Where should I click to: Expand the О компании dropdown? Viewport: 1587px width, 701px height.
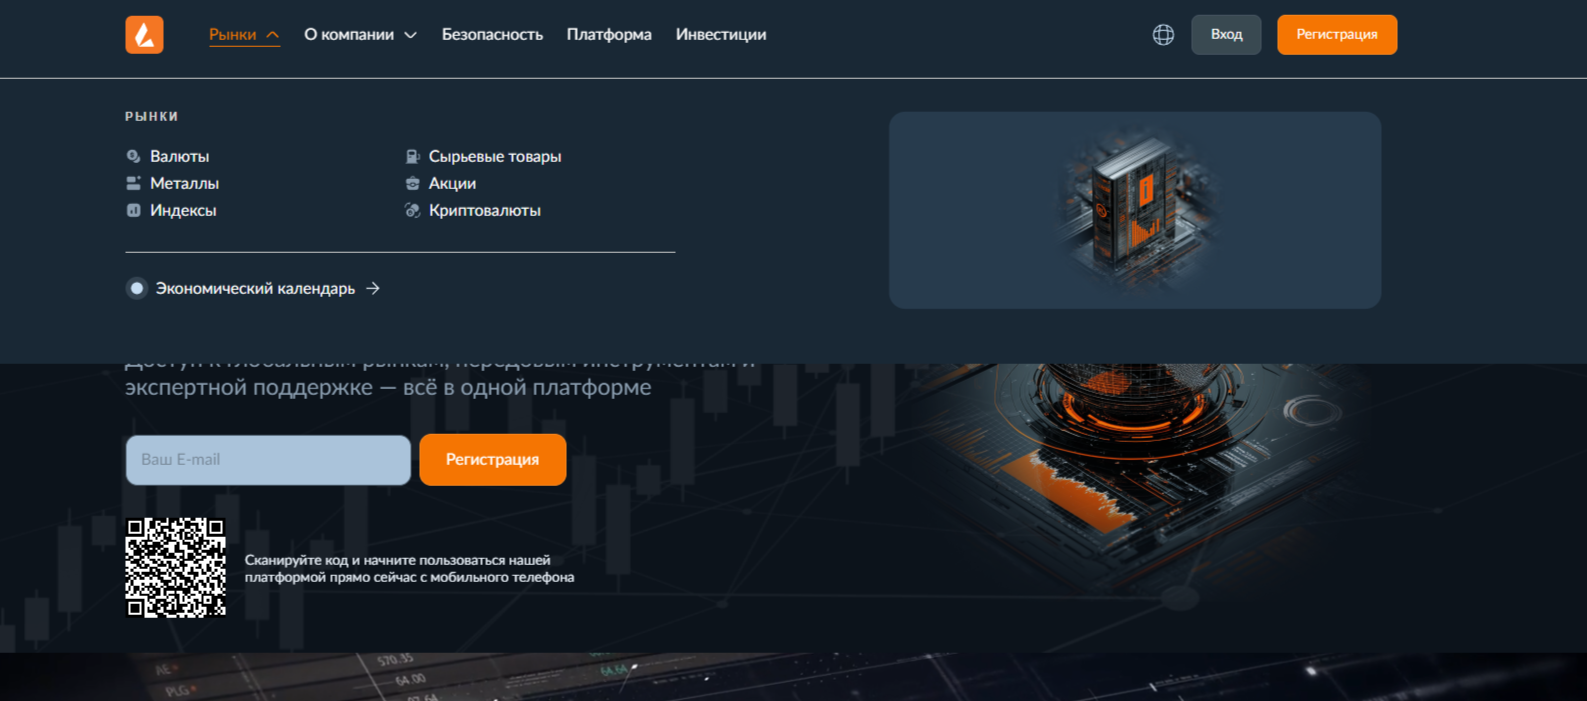tap(349, 35)
